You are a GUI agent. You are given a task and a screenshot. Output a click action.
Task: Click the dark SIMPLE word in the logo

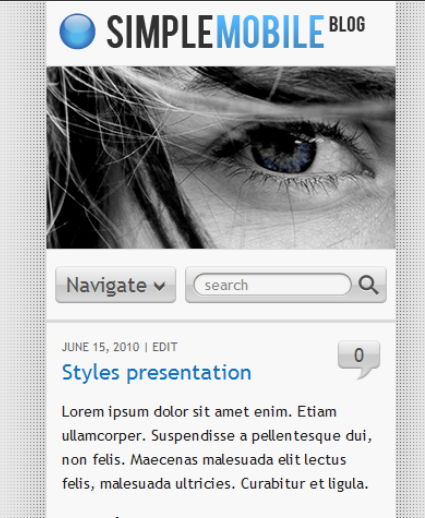[x=159, y=32]
